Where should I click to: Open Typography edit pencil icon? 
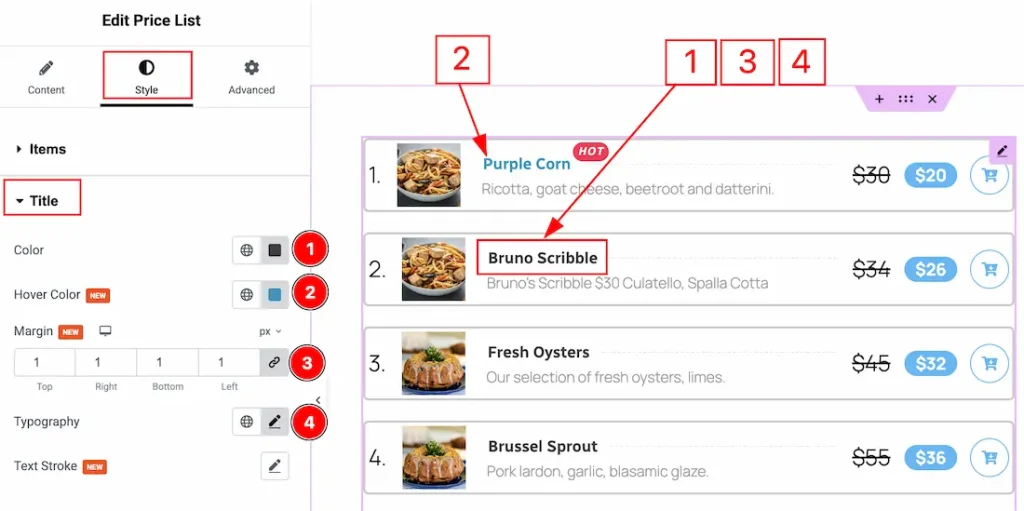pyautogui.click(x=274, y=422)
